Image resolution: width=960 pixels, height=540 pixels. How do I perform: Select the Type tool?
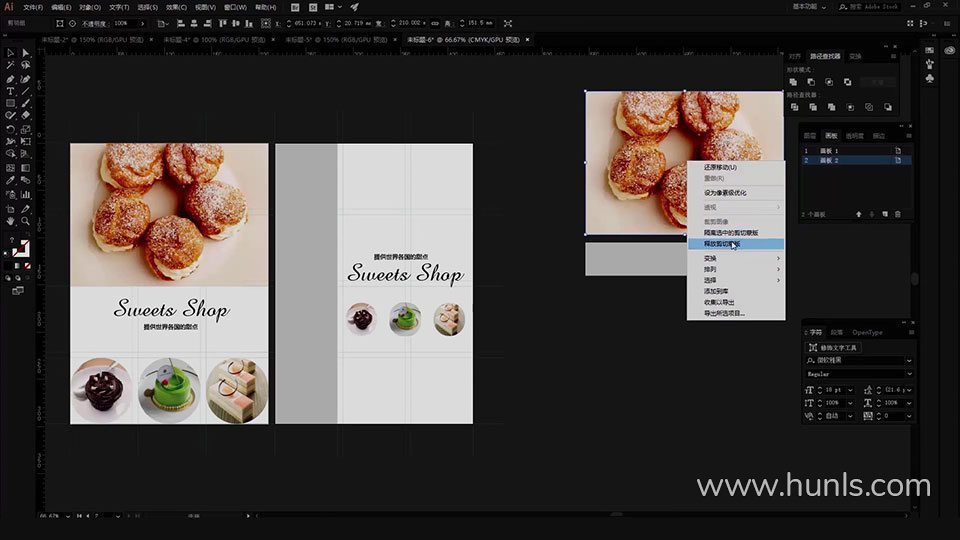point(10,91)
